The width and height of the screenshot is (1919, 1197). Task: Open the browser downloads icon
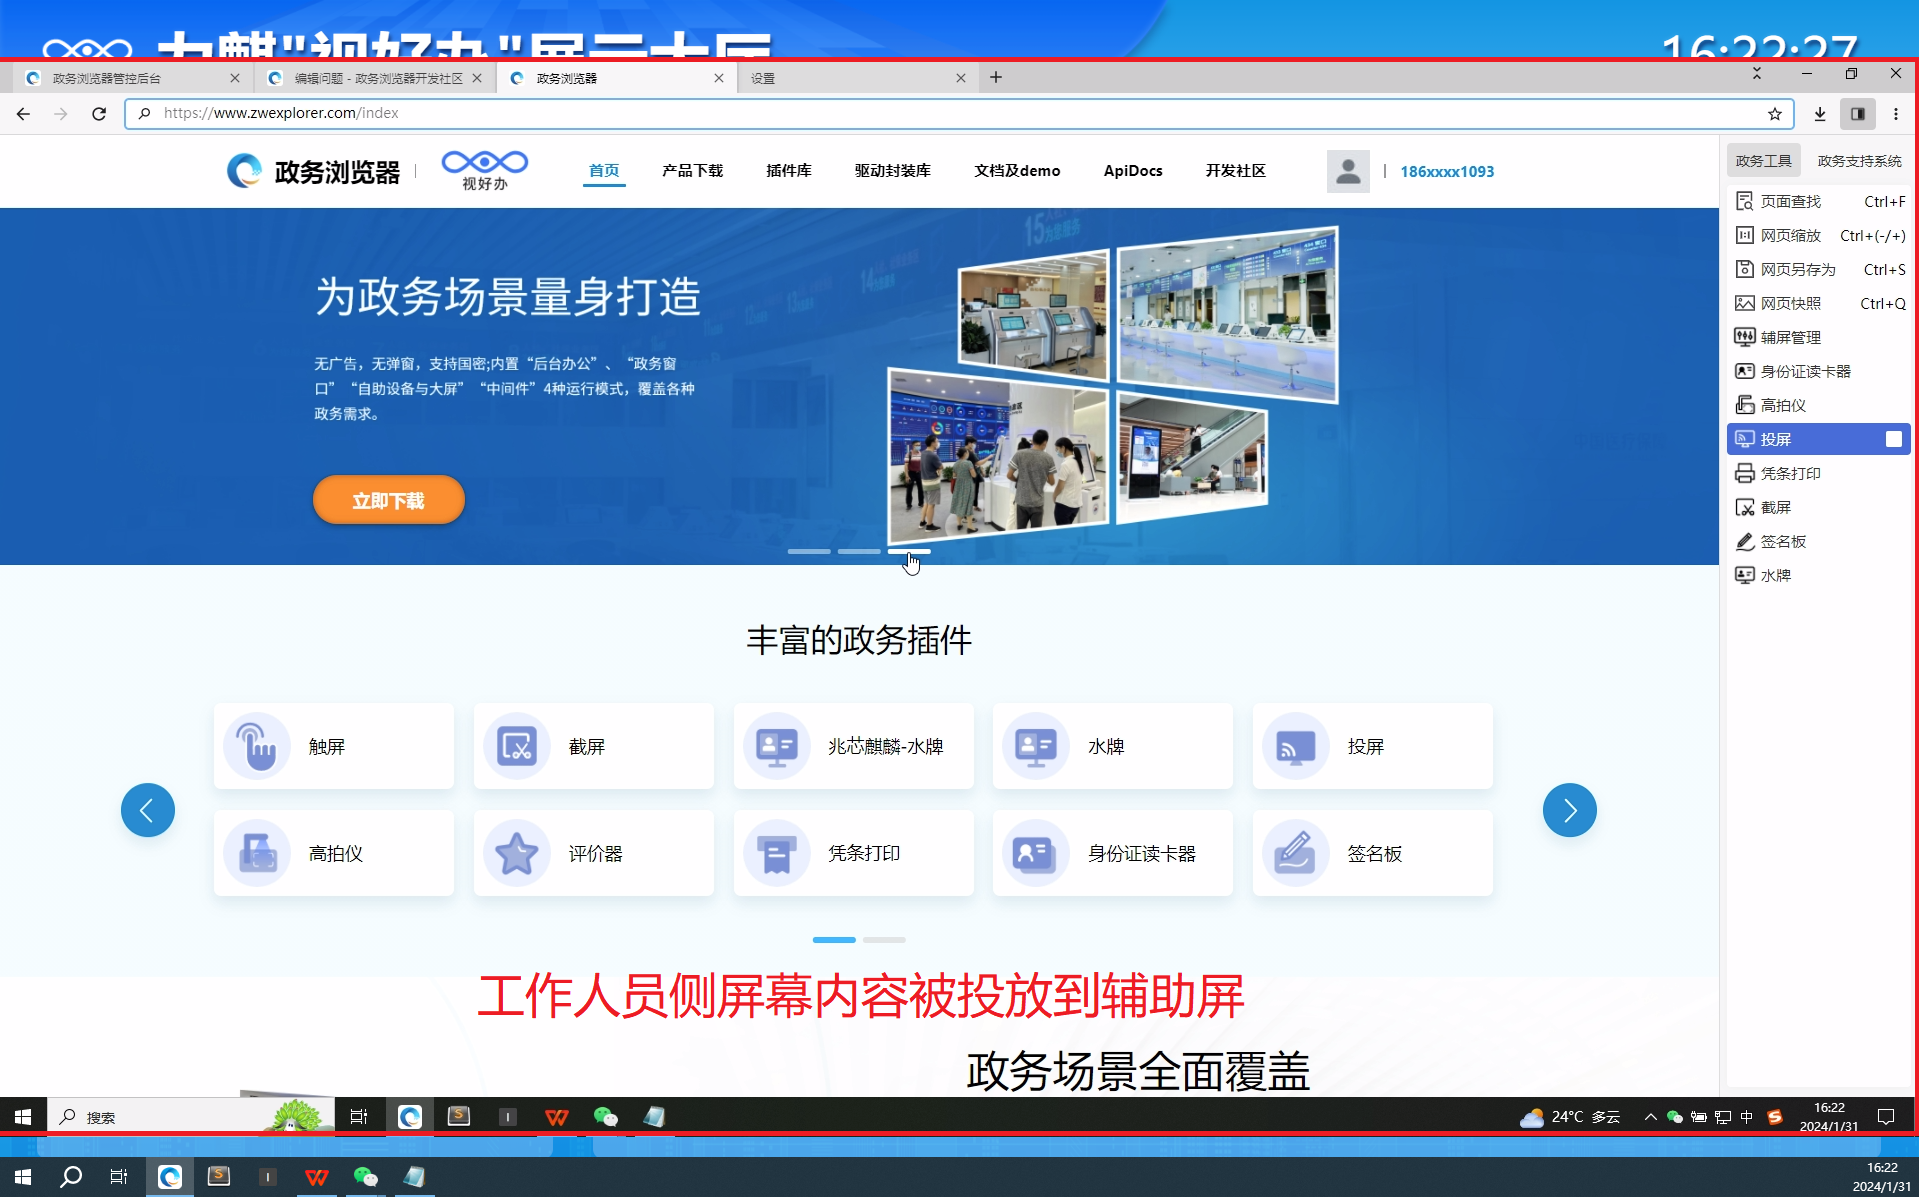1820,114
